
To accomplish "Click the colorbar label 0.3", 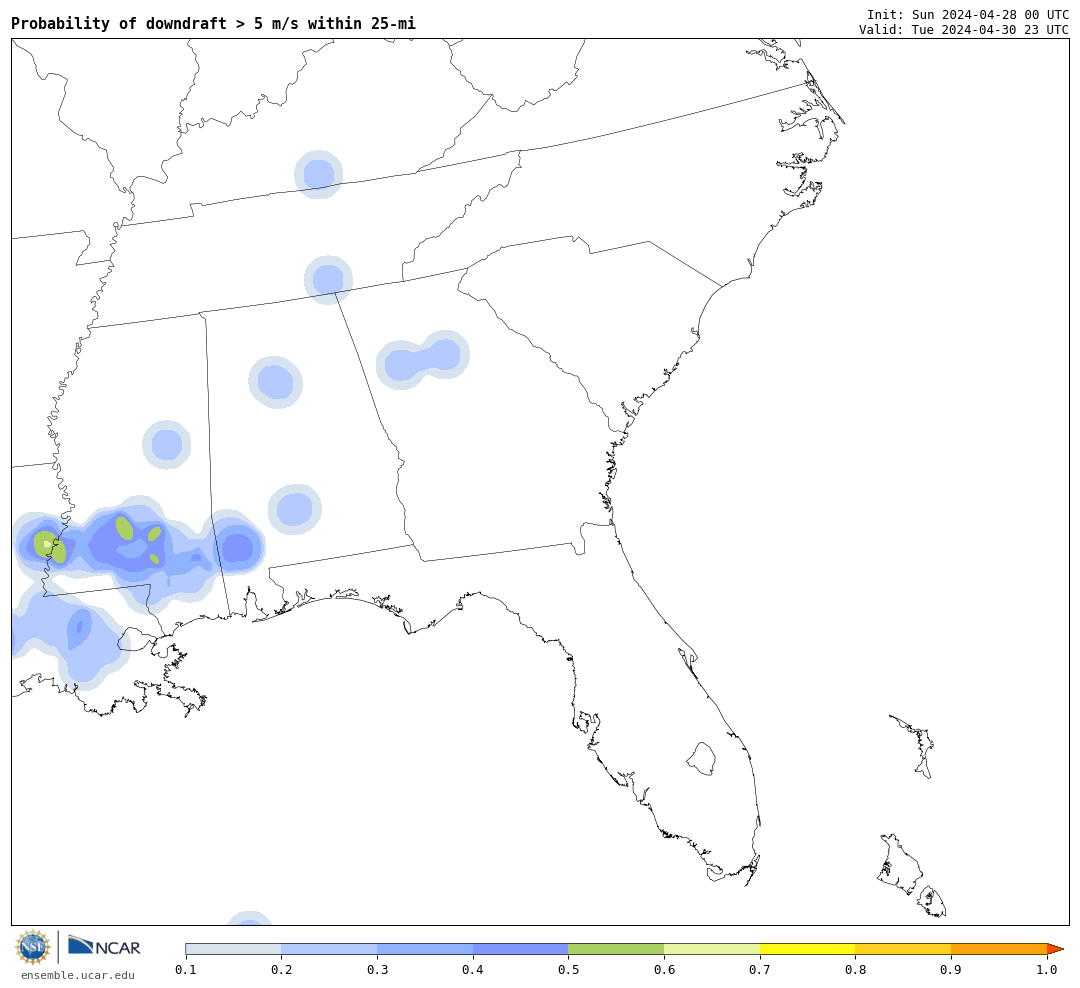I will pyautogui.click(x=377, y=970).
